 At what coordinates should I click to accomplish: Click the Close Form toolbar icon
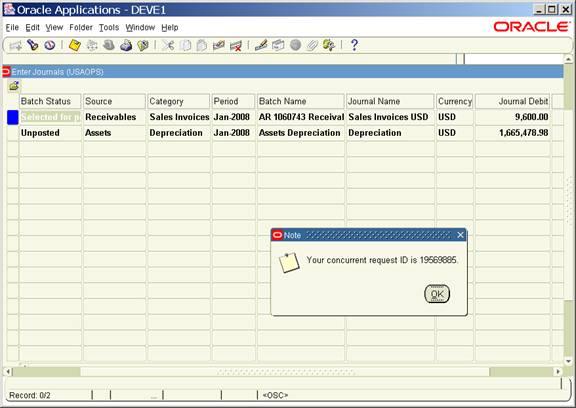coord(143,46)
